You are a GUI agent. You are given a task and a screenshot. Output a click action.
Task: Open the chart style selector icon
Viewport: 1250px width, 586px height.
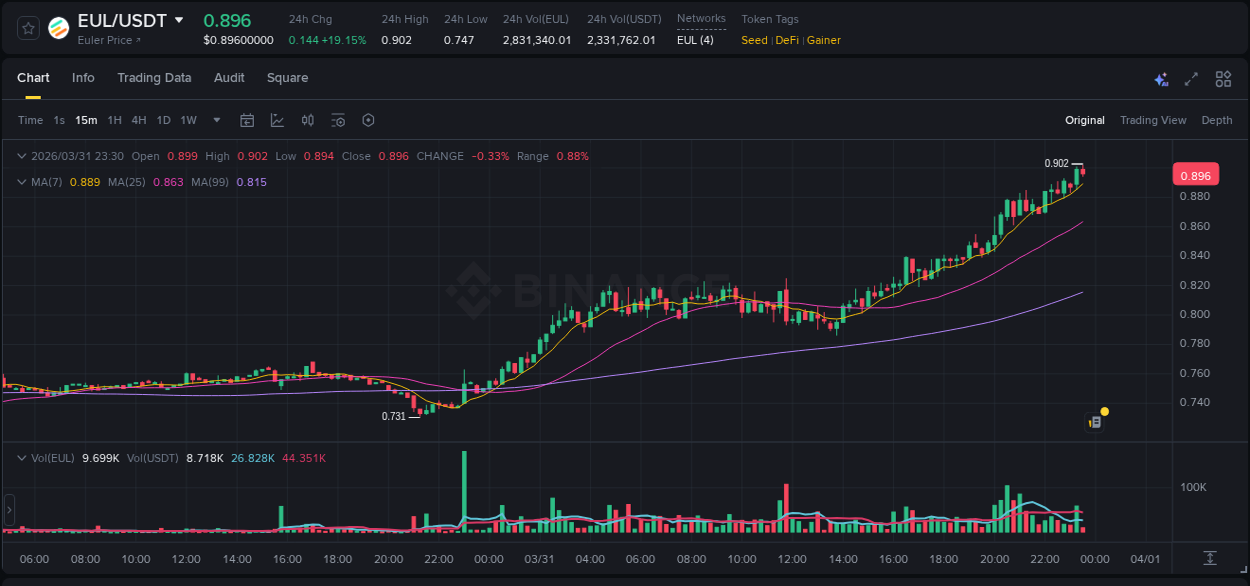[x=275, y=120]
